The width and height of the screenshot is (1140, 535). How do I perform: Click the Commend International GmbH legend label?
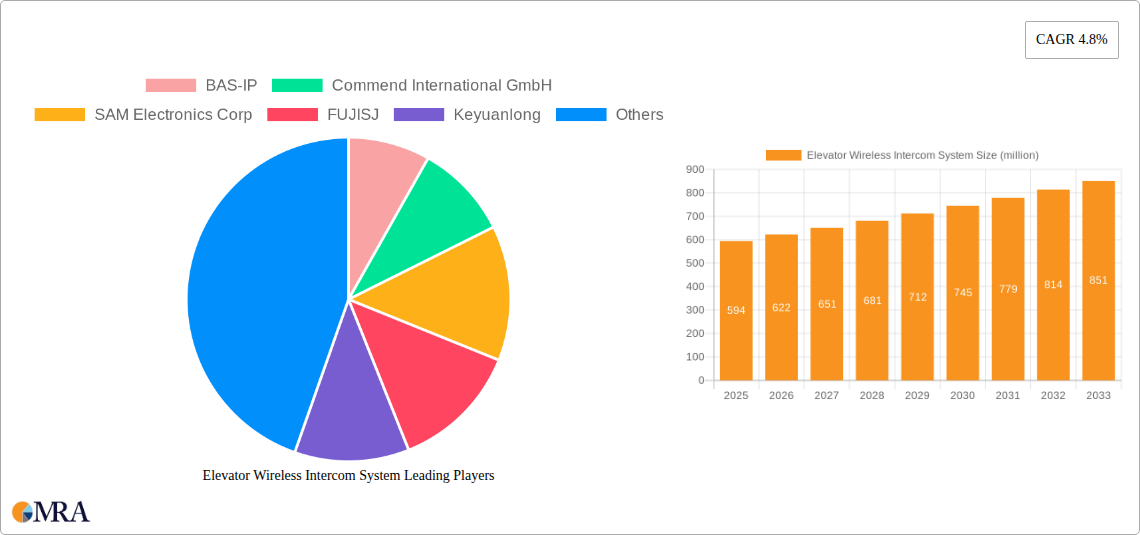[x=442, y=85]
